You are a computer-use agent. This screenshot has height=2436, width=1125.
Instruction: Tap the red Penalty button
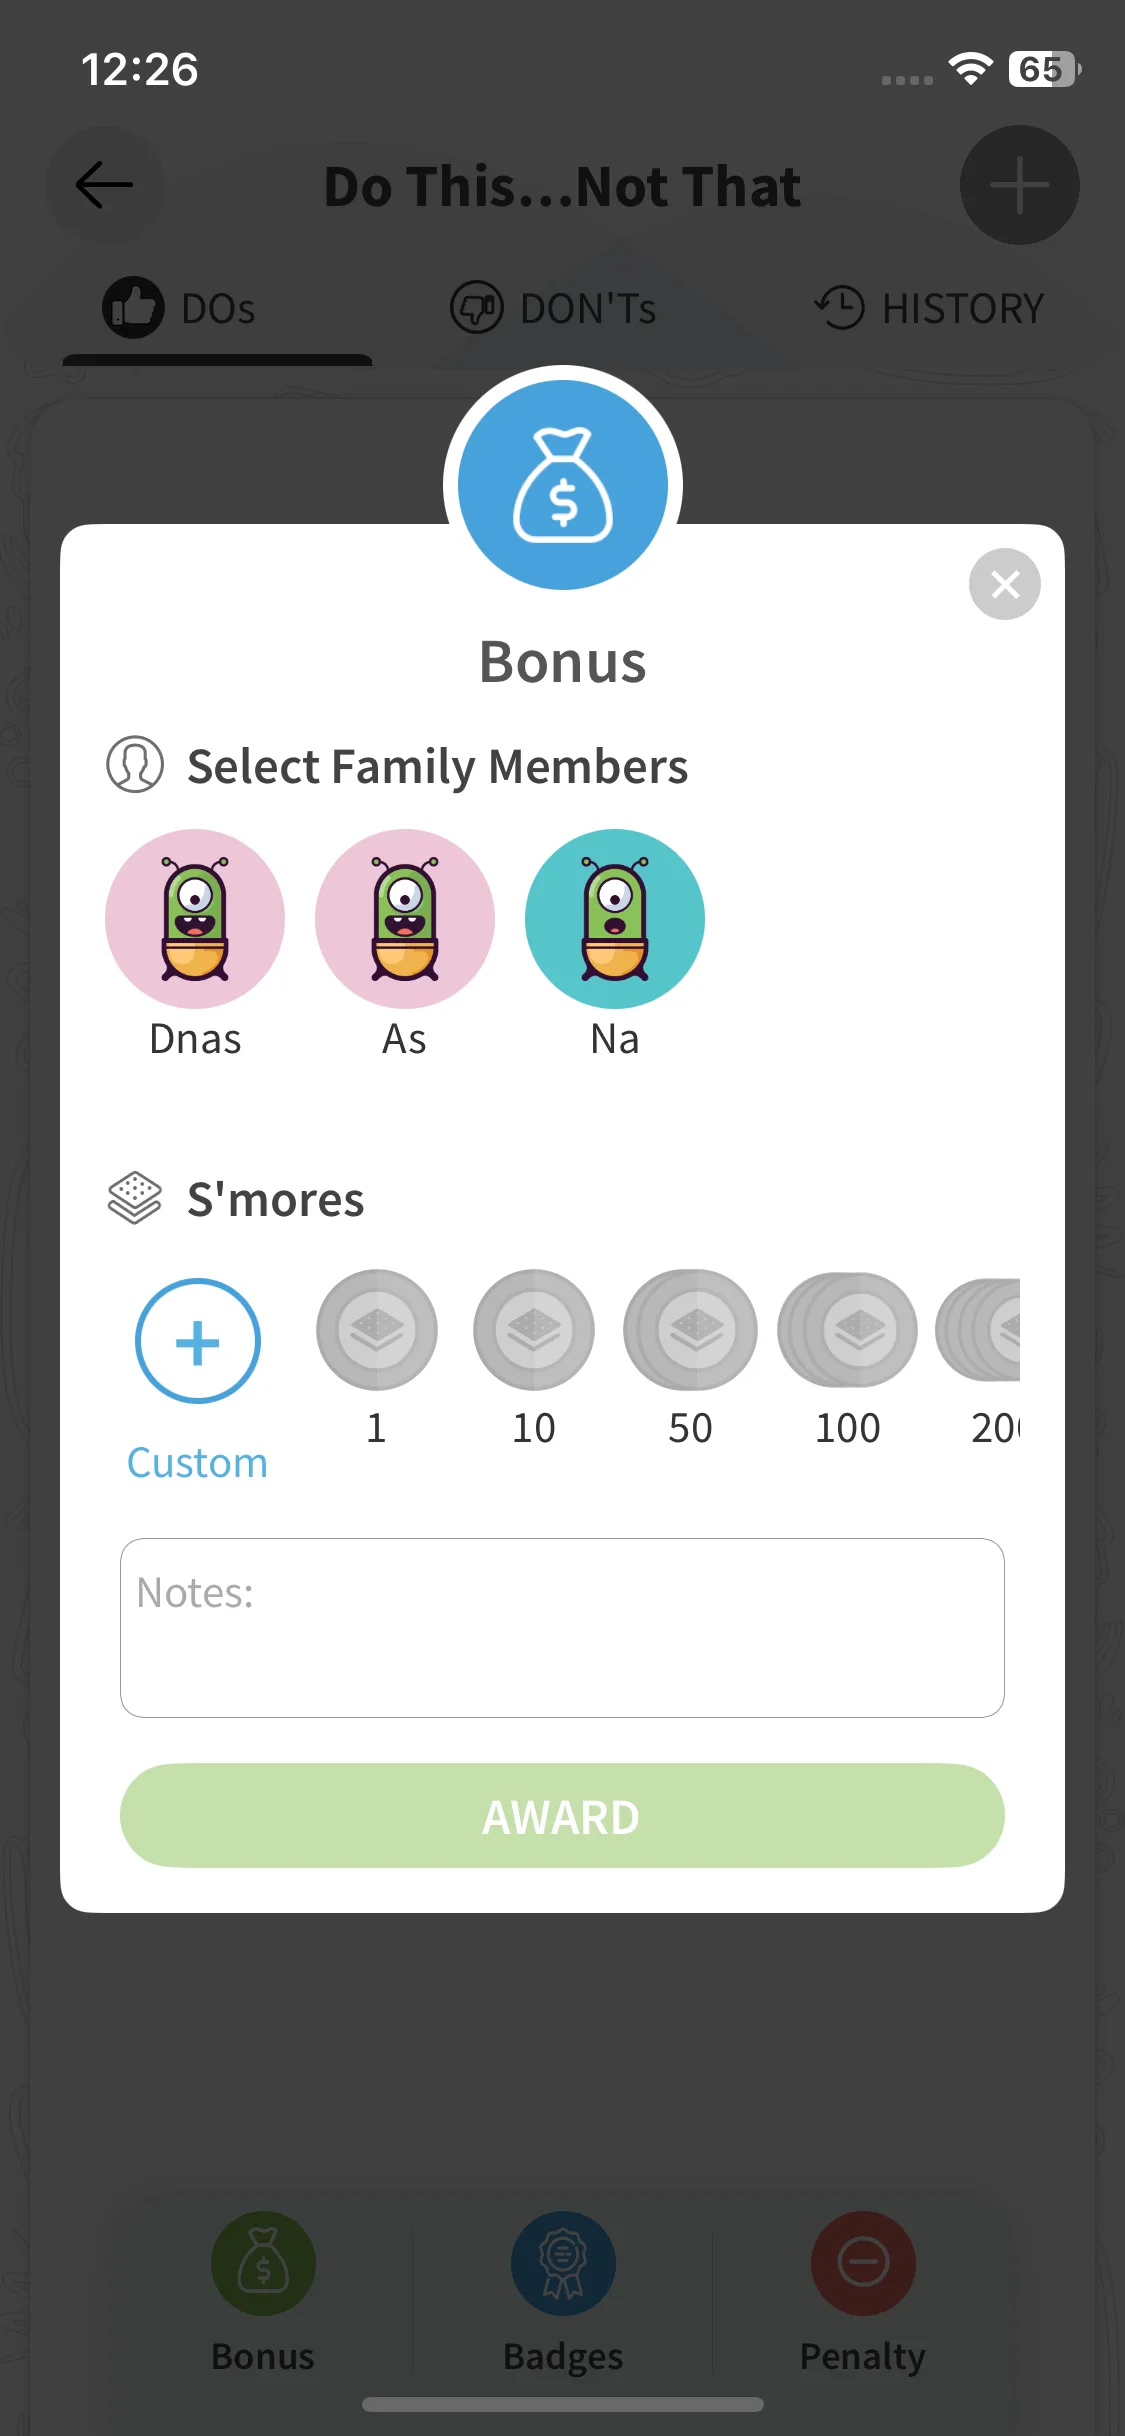[x=863, y=2263]
